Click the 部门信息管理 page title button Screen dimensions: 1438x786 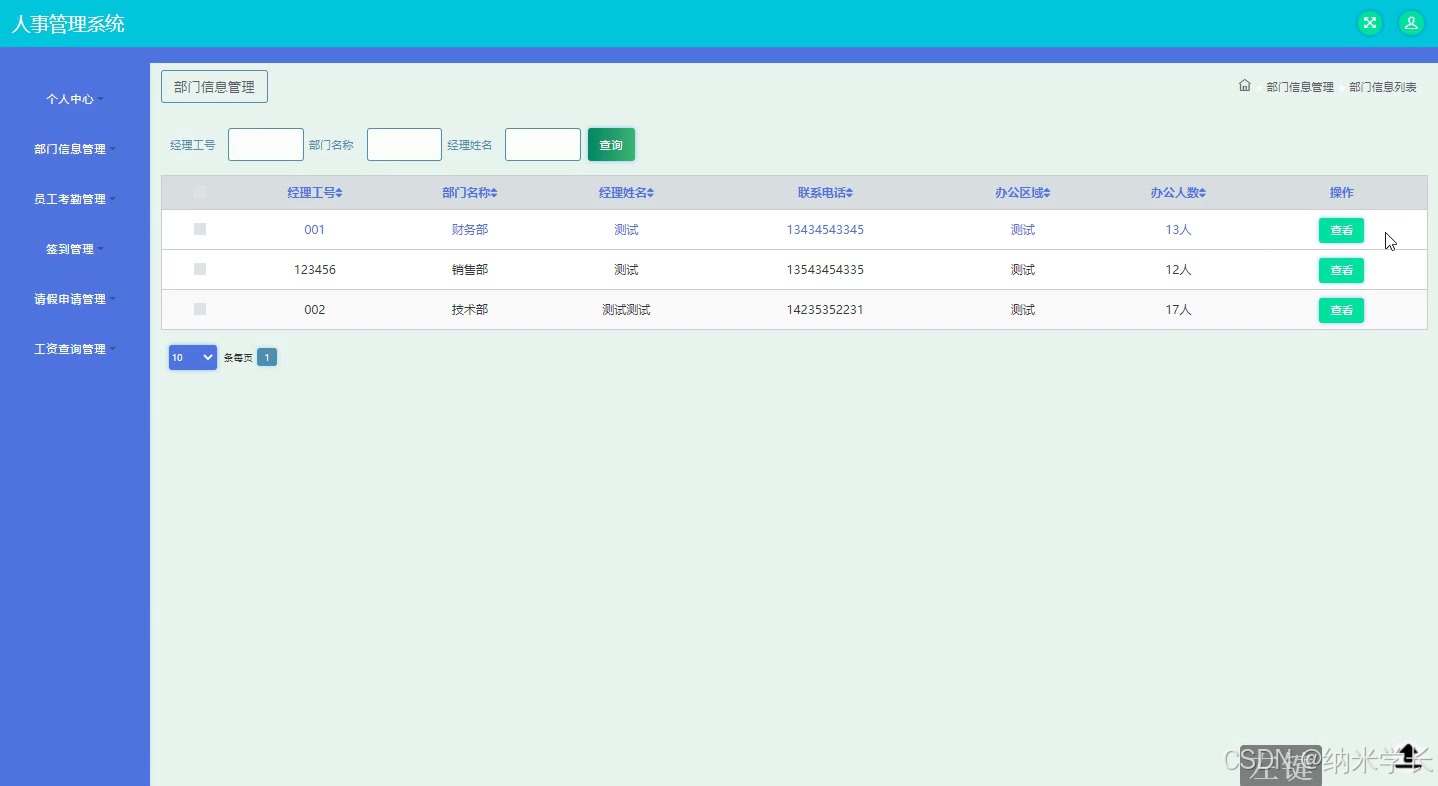[214, 87]
